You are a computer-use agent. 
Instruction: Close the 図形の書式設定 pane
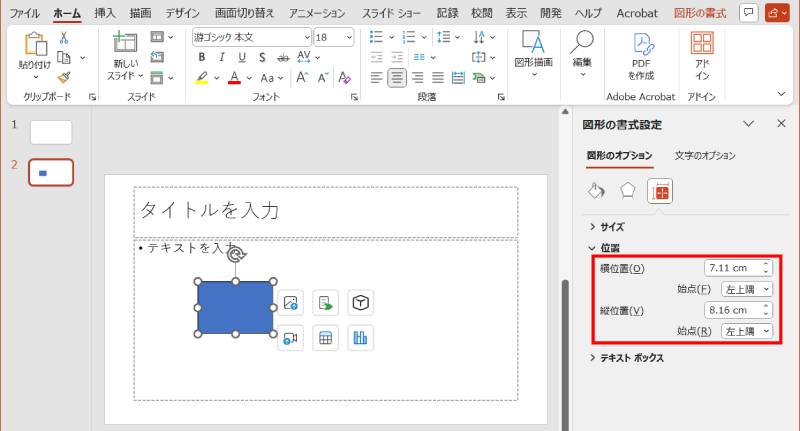tap(781, 123)
